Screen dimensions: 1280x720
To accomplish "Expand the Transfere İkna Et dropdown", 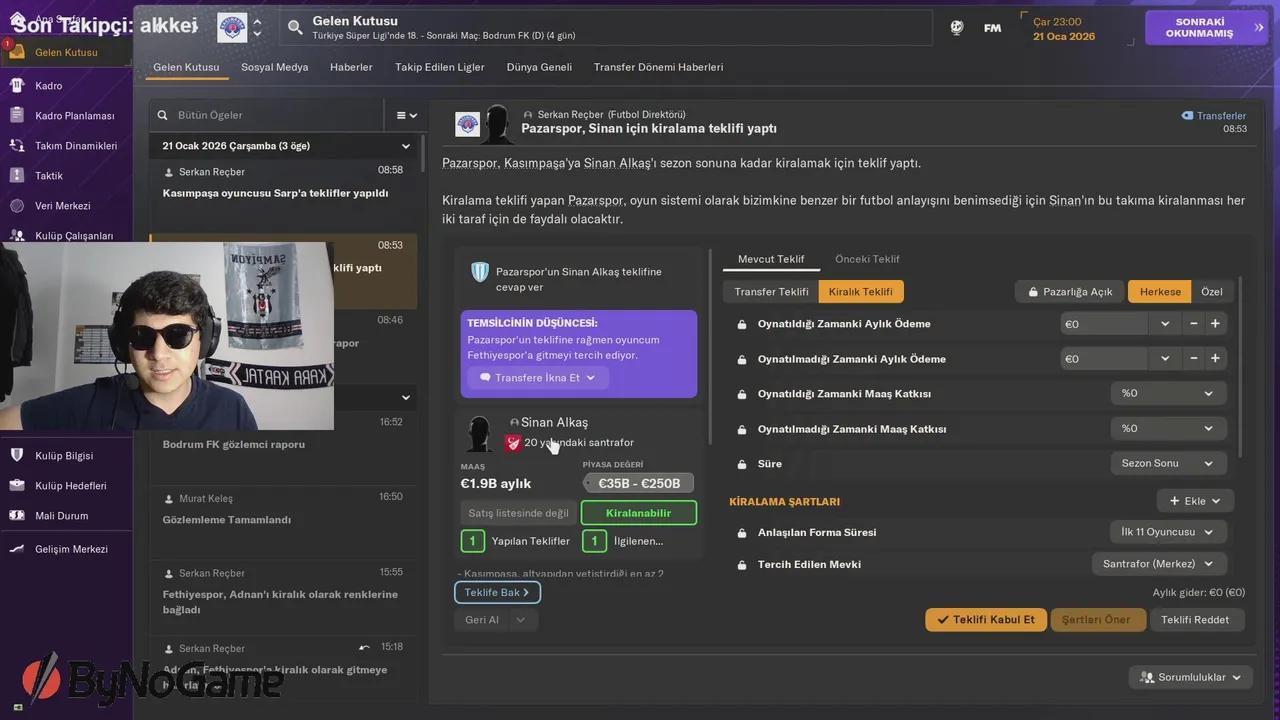I will coord(538,378).
